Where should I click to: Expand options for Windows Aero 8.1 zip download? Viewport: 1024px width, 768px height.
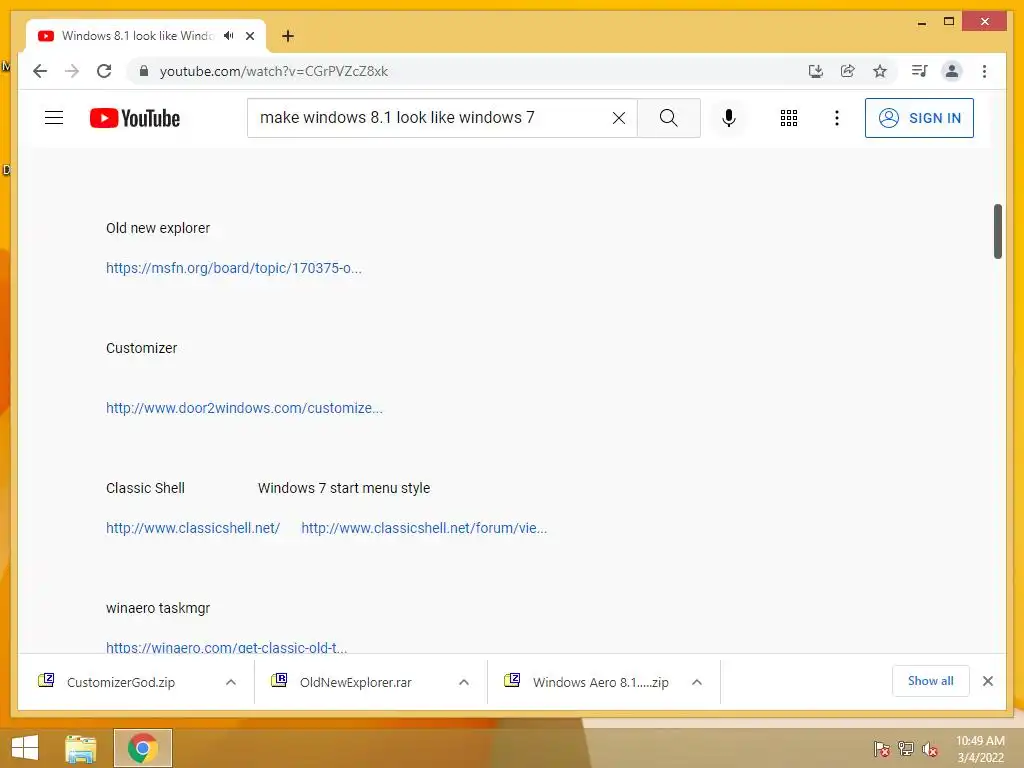click(697, 682)
